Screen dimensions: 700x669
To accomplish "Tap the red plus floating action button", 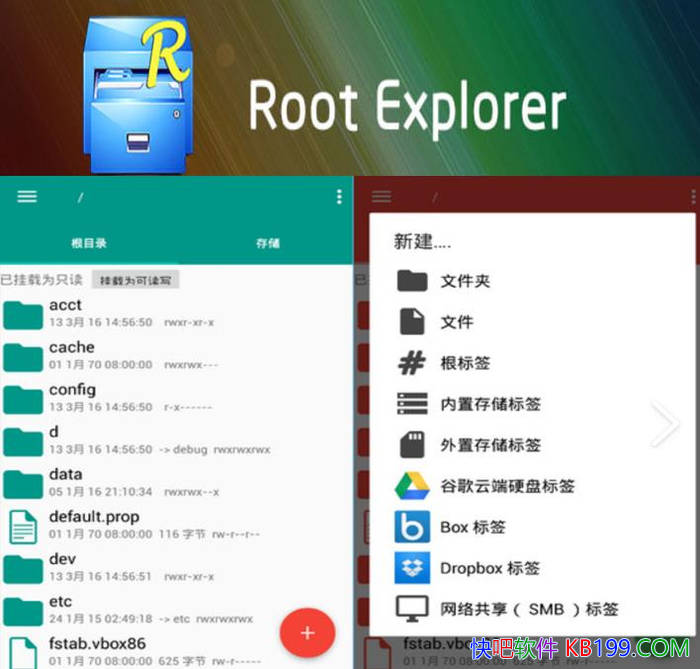I will (307, 632).
